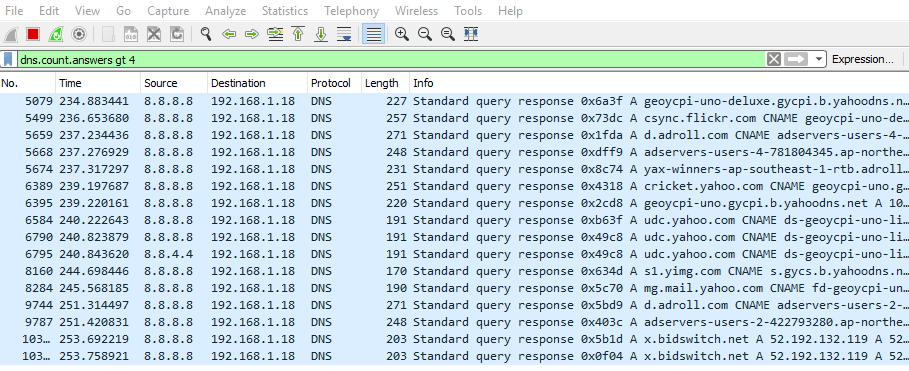909x371 pixels.
Task: Select packet 9787 adservers-users-2 row
Action: pos(454,322)
